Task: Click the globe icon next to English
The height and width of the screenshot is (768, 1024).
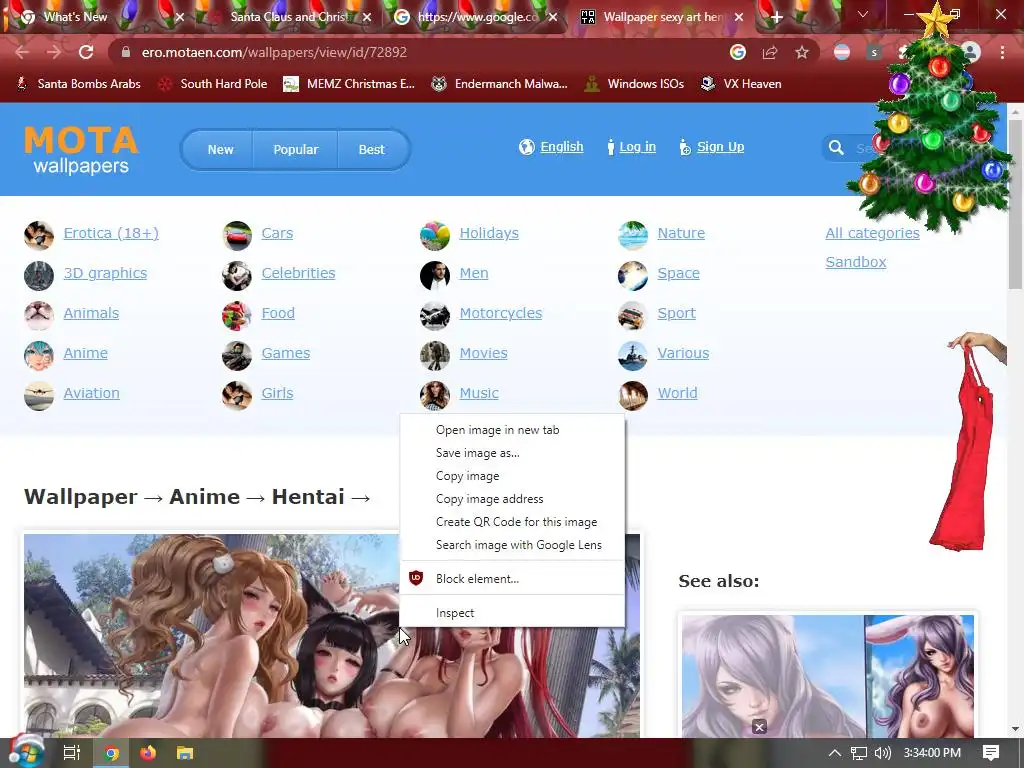Action: point(526,147)
